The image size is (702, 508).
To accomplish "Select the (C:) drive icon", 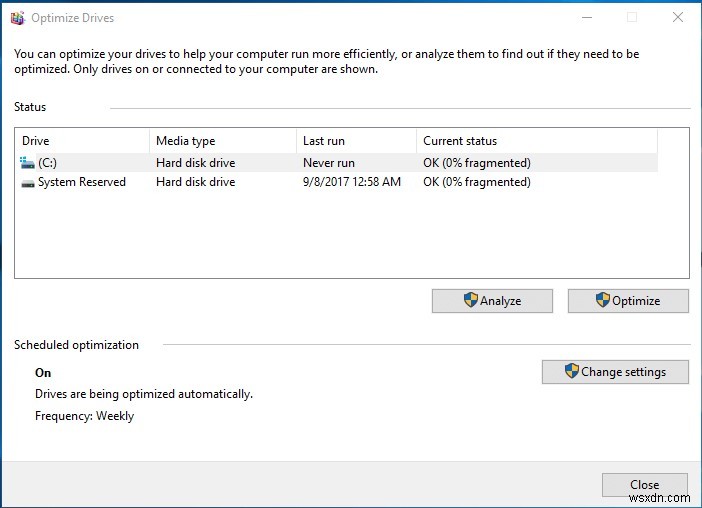I will point(27,163).
